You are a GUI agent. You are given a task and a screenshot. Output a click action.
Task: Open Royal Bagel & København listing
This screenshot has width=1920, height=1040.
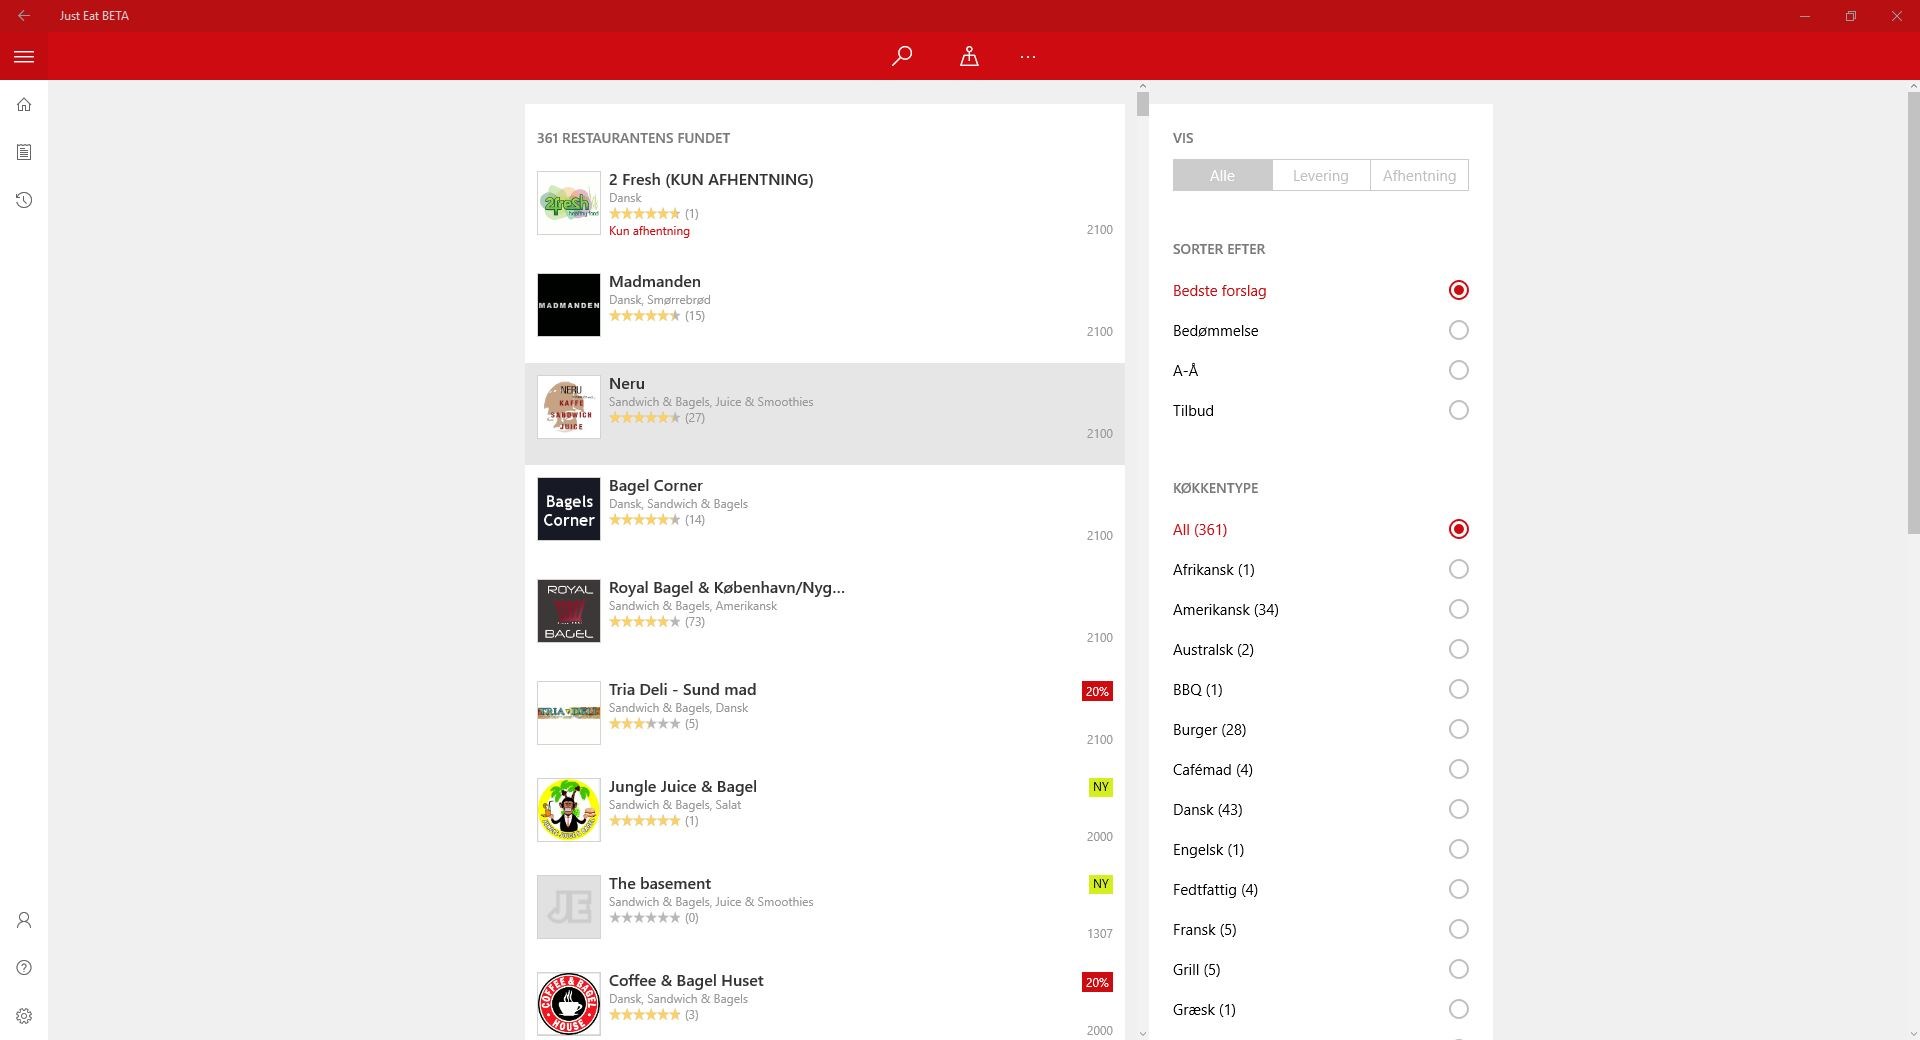click(x=727, y=587)
